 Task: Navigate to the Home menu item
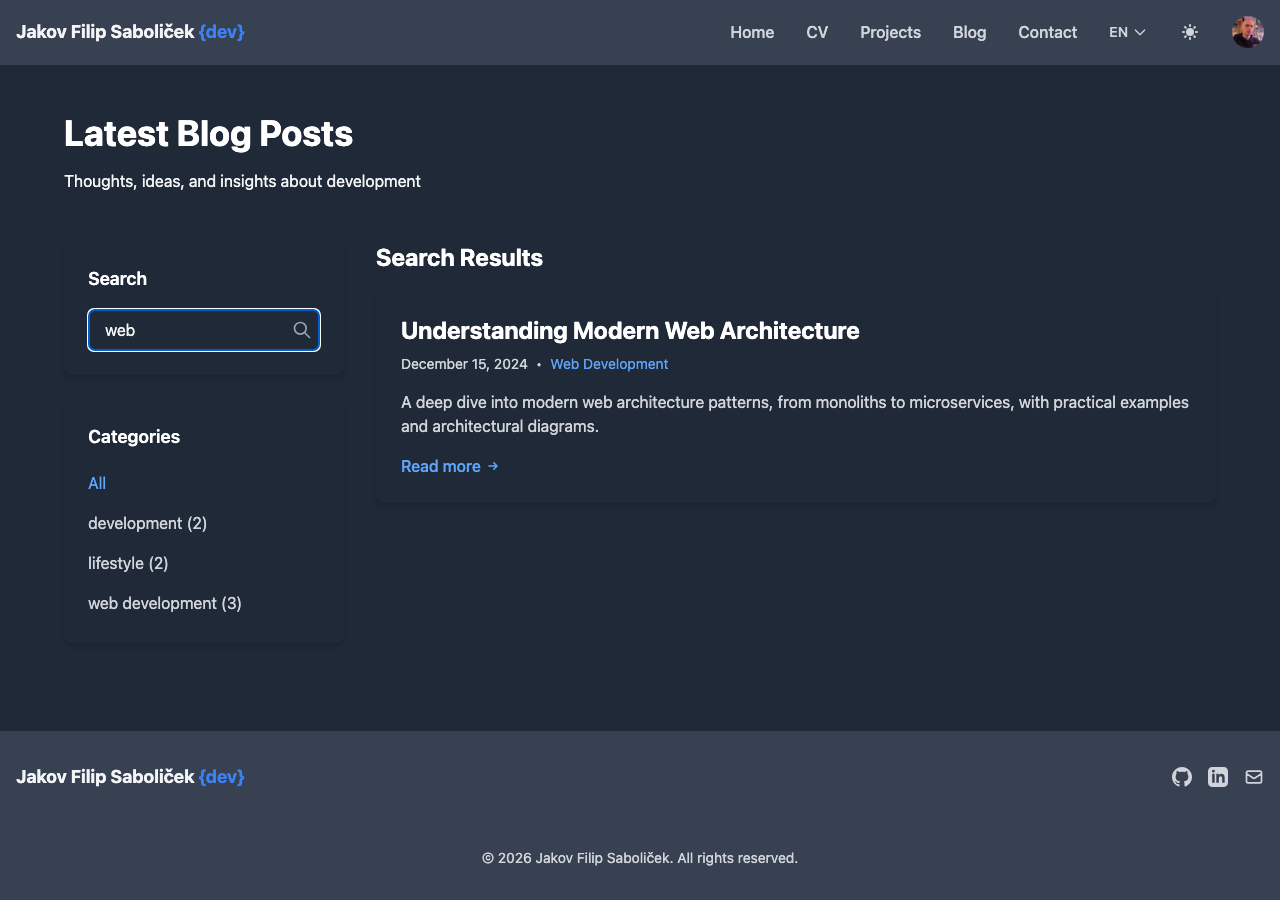pyautogui.click(x=752, y=32)
